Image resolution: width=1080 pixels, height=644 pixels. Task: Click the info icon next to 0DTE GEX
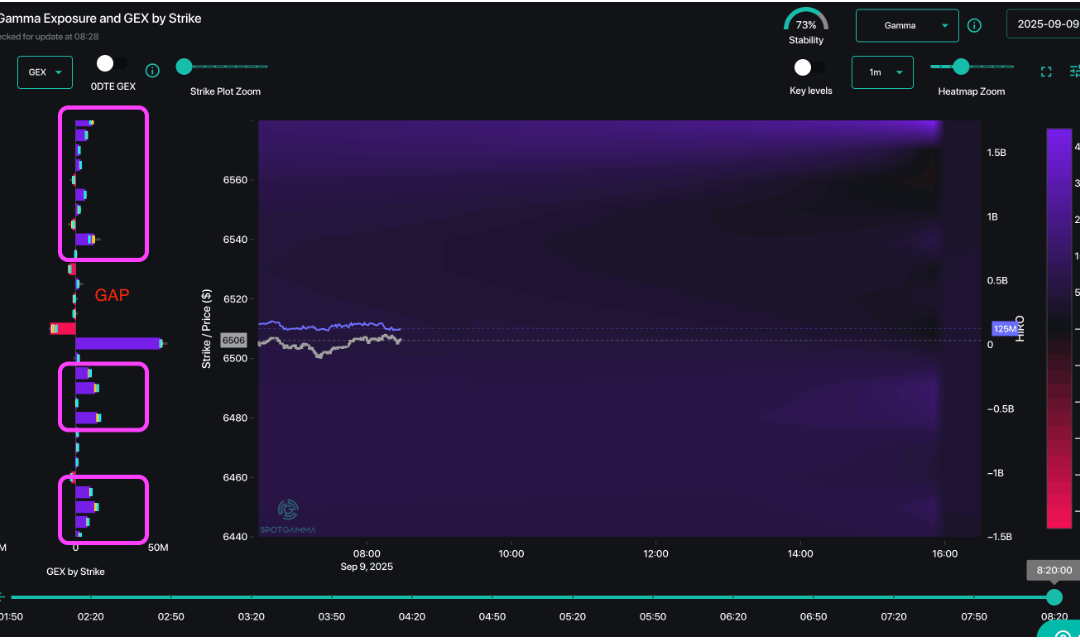(152, 70)
